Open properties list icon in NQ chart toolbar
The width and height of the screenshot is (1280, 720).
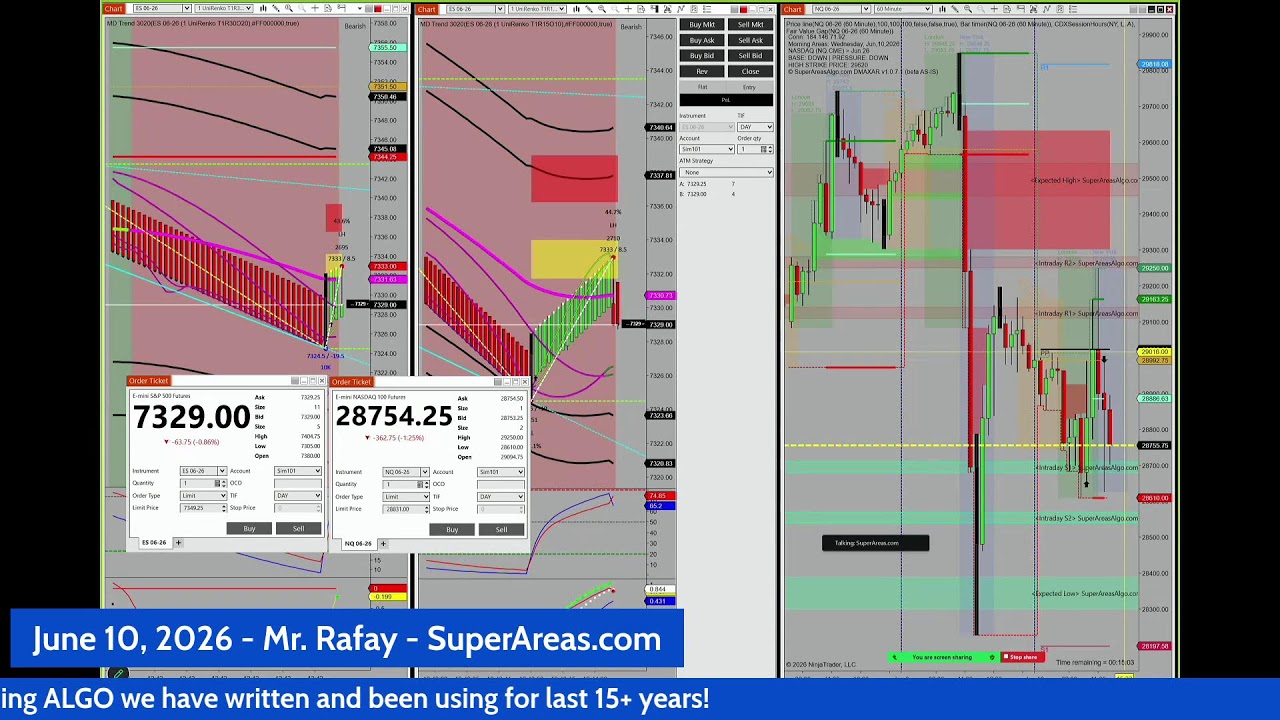pyautogui.click(x=1073, y=9)
